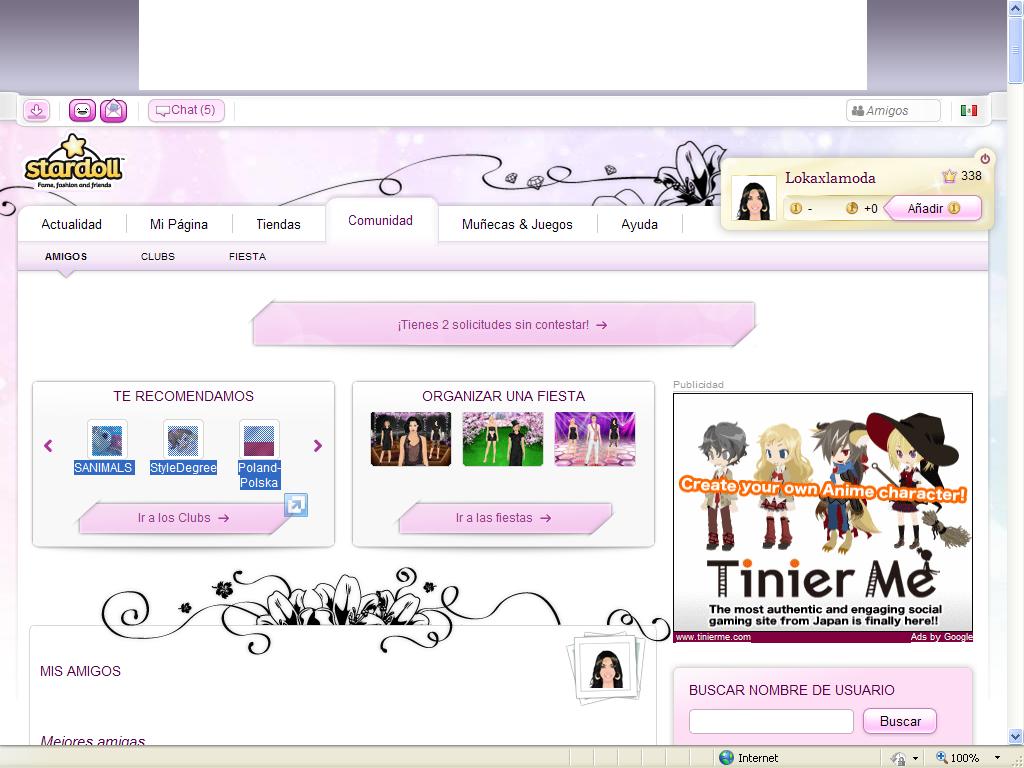Click the status bar security lock icon
Screen dimensions: 1024x768
tap(899, 758)
